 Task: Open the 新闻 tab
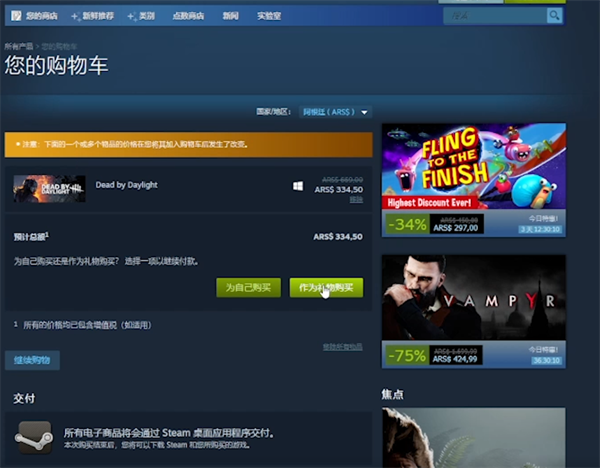click(230, 16)
